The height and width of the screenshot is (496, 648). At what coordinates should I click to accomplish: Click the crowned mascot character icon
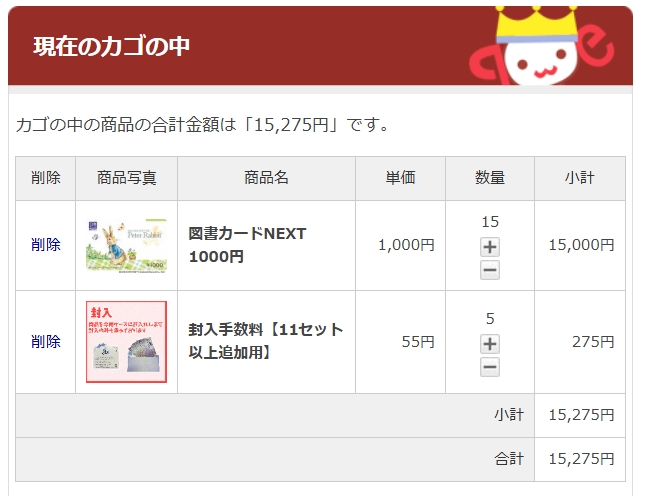pos(541,46)
